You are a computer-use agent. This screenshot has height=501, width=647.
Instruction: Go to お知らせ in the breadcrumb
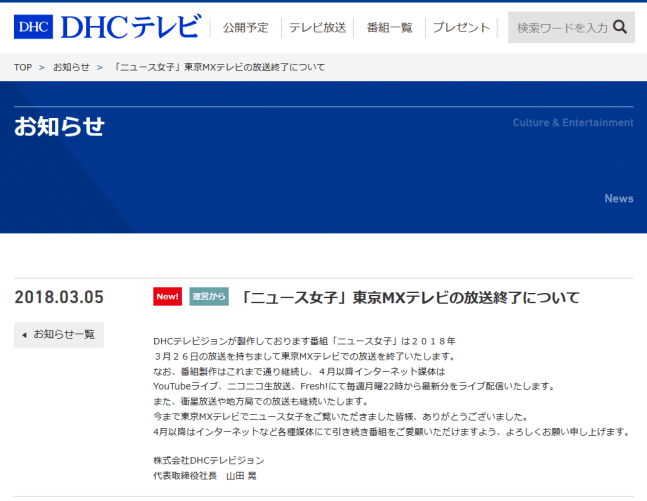[x=71, y=67]
